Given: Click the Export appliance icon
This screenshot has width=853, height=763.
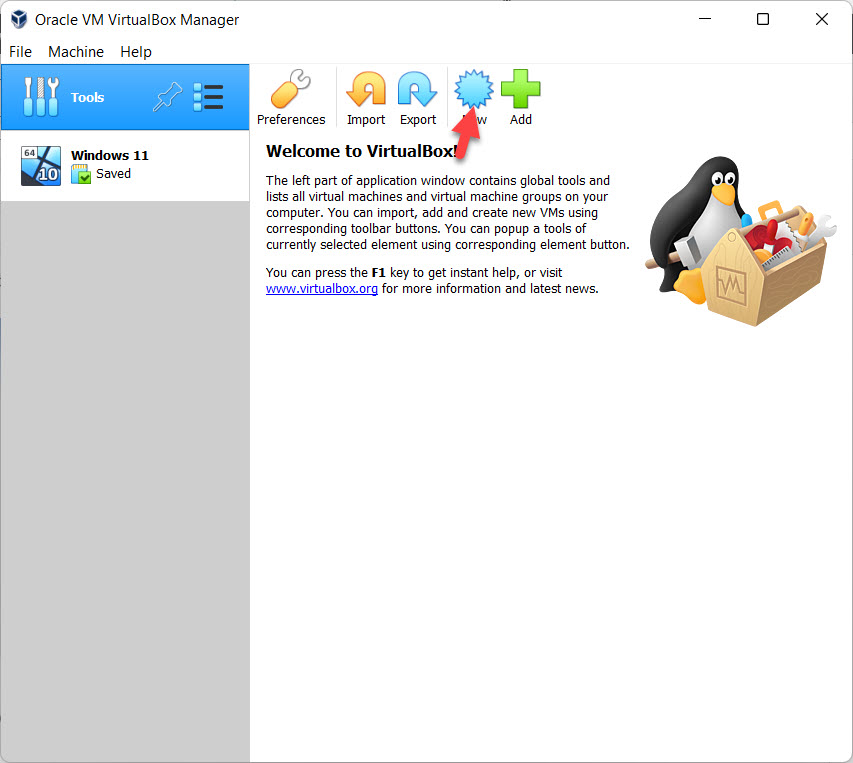Looking at the screenshot, I should pyautogui.click(x=417, y=91).
